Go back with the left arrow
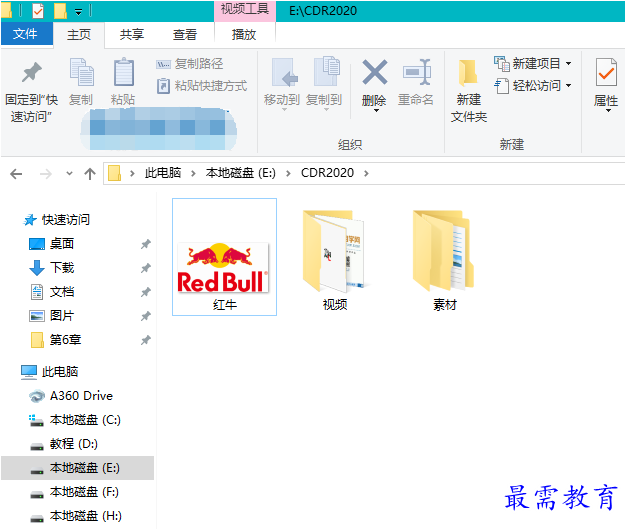The width and height of the screenshot is (626, 529). coord(16,174)
